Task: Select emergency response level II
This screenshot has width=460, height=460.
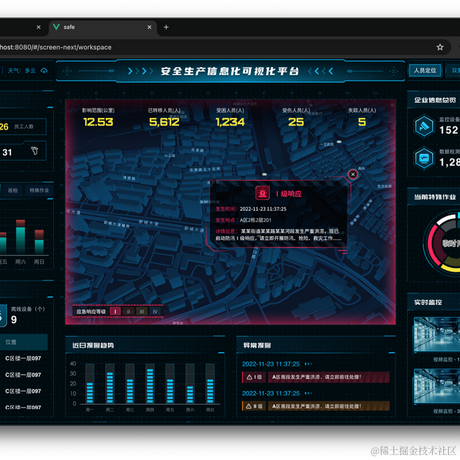Action: pyautogui.click(x=128, y=311)
